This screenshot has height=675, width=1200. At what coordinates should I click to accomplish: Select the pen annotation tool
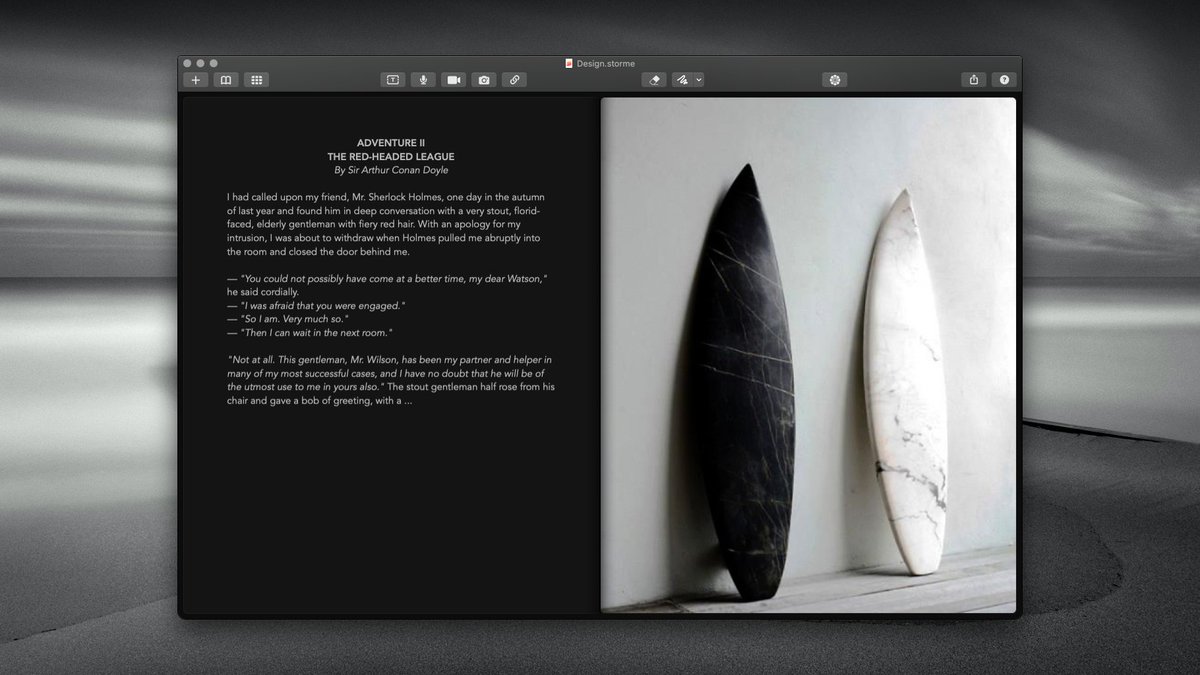(682, 79)
